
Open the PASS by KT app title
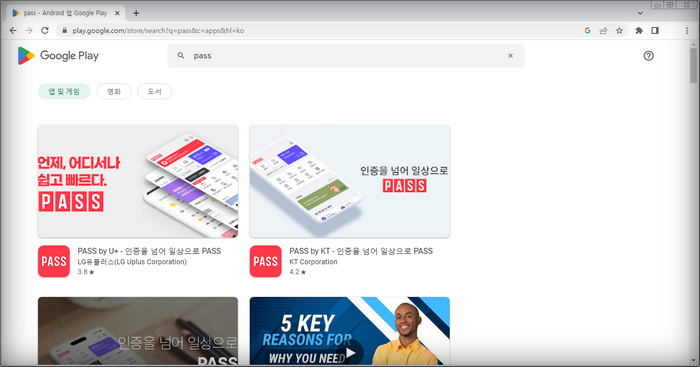pos(361,251)
